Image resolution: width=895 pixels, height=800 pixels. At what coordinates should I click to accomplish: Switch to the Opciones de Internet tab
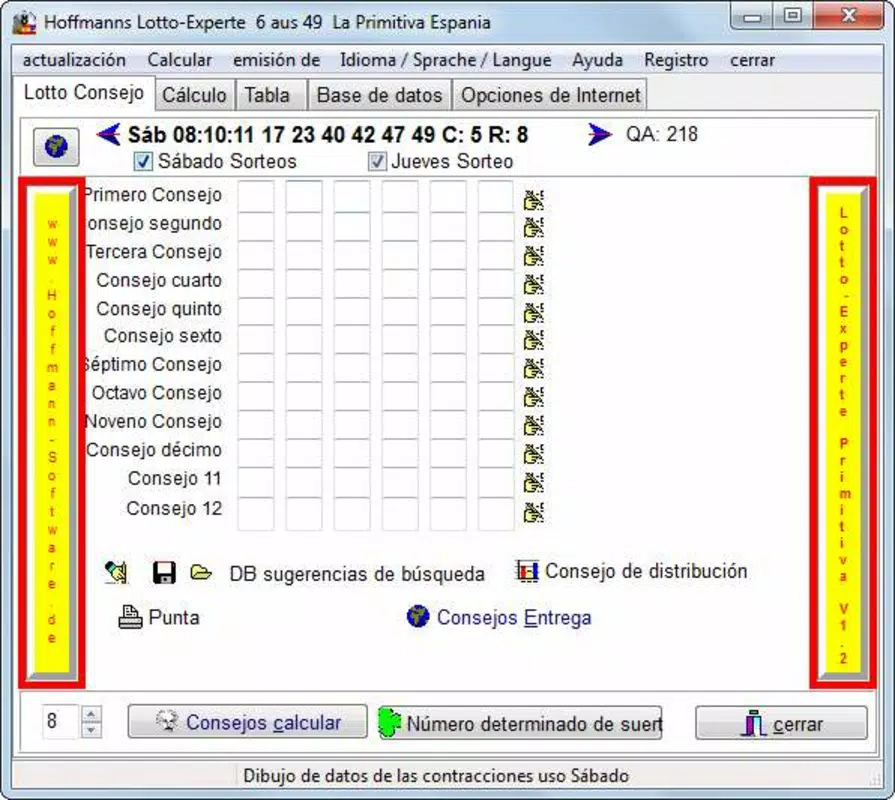coord(550,95)
